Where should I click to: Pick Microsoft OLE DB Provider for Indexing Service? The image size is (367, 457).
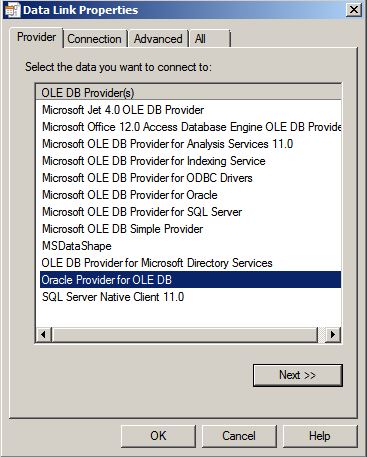(x=190, y=161)
